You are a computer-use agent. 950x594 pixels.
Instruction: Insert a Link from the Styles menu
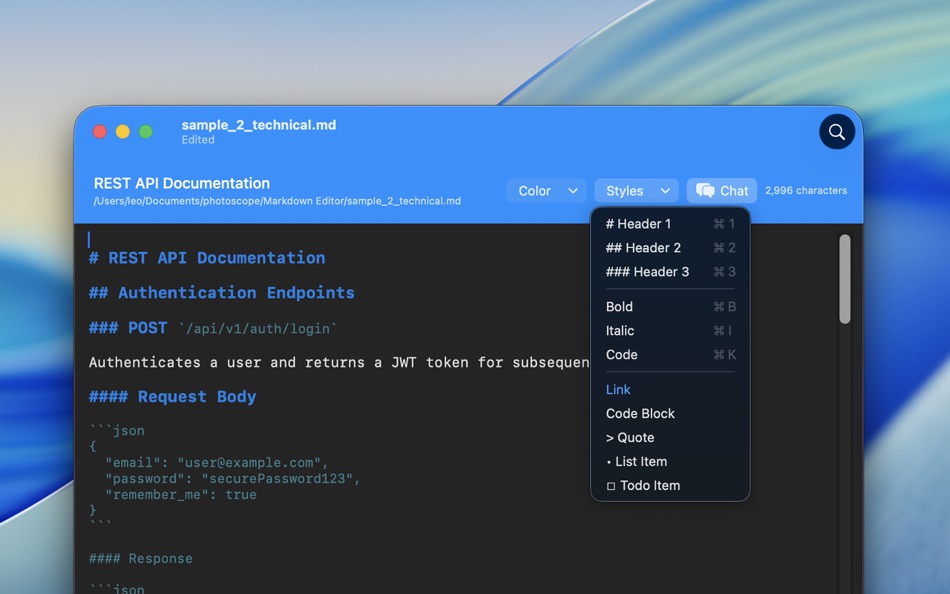click(618, 389)
